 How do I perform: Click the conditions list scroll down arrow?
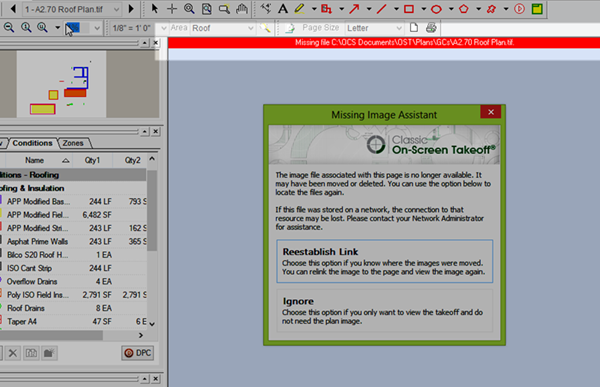coord(152,324)
